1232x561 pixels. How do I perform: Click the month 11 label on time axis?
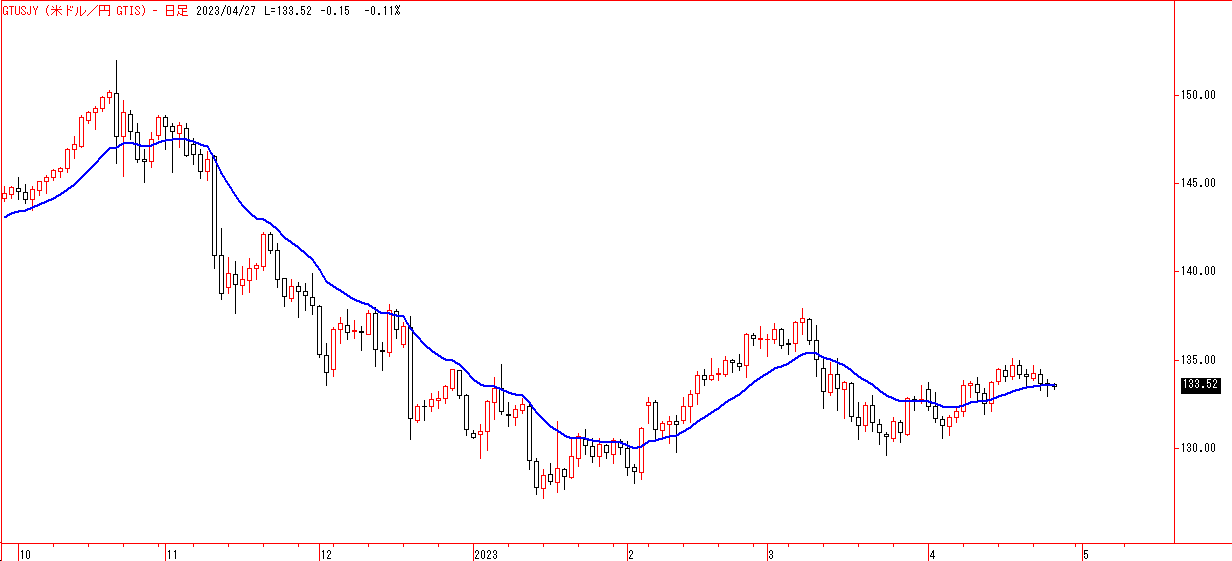click(171, 553)
